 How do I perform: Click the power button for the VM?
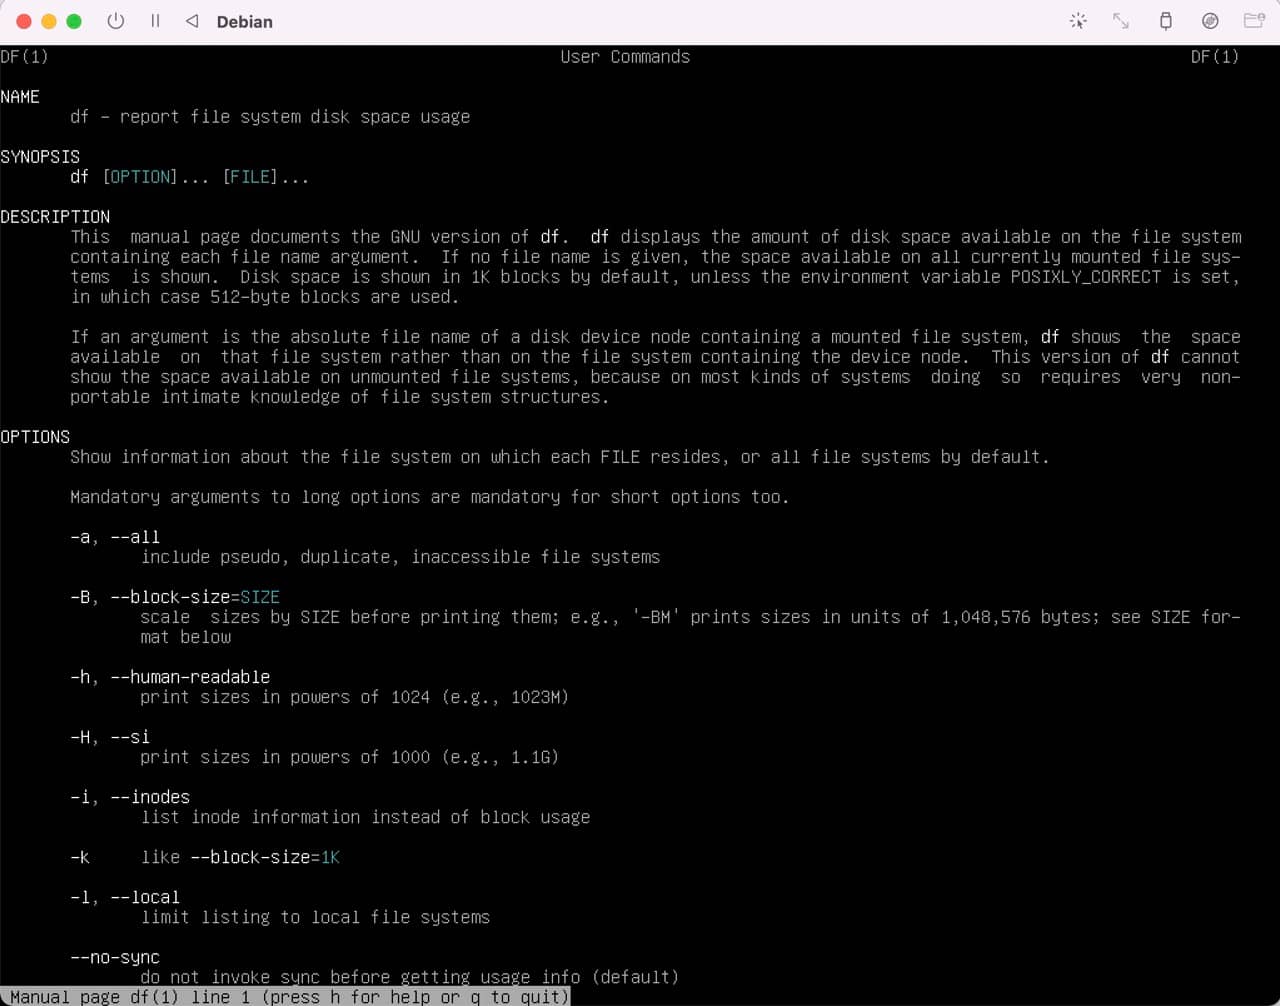click(x=116, y=21)
